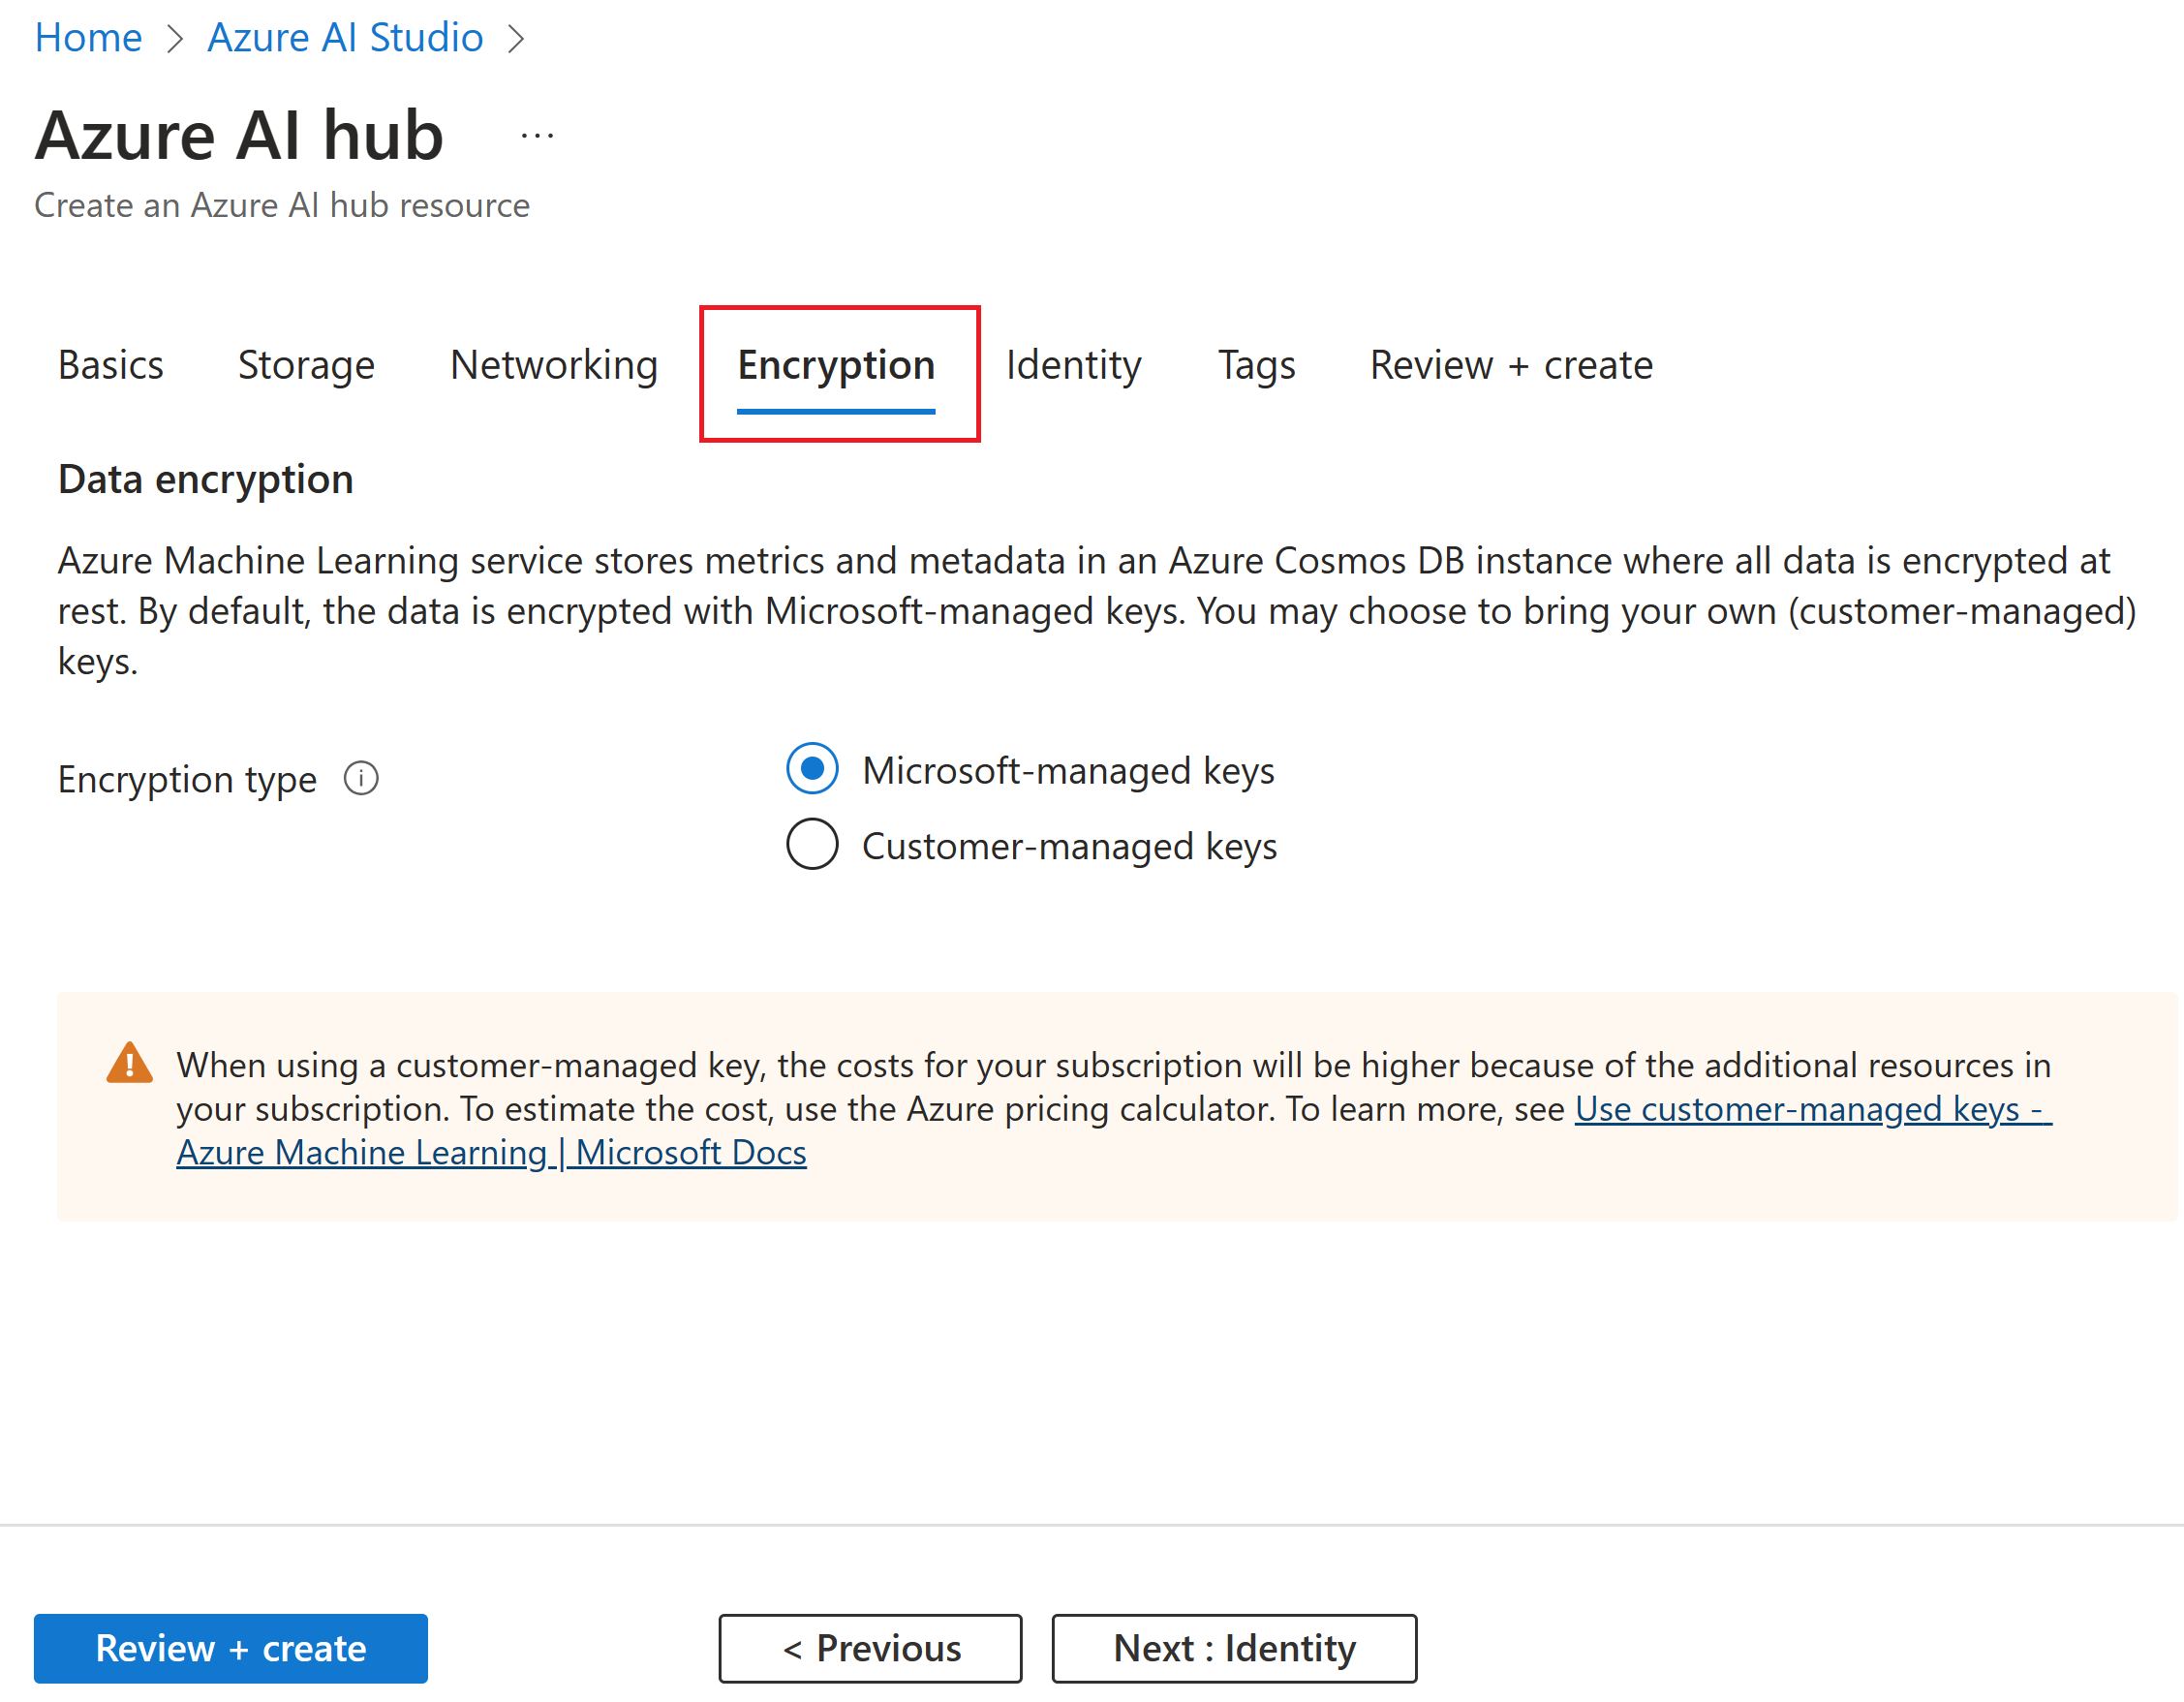Switch to the Identity tab
The height and width of the screenshot is (1702, 2184).
click(x=1073, y=365)
